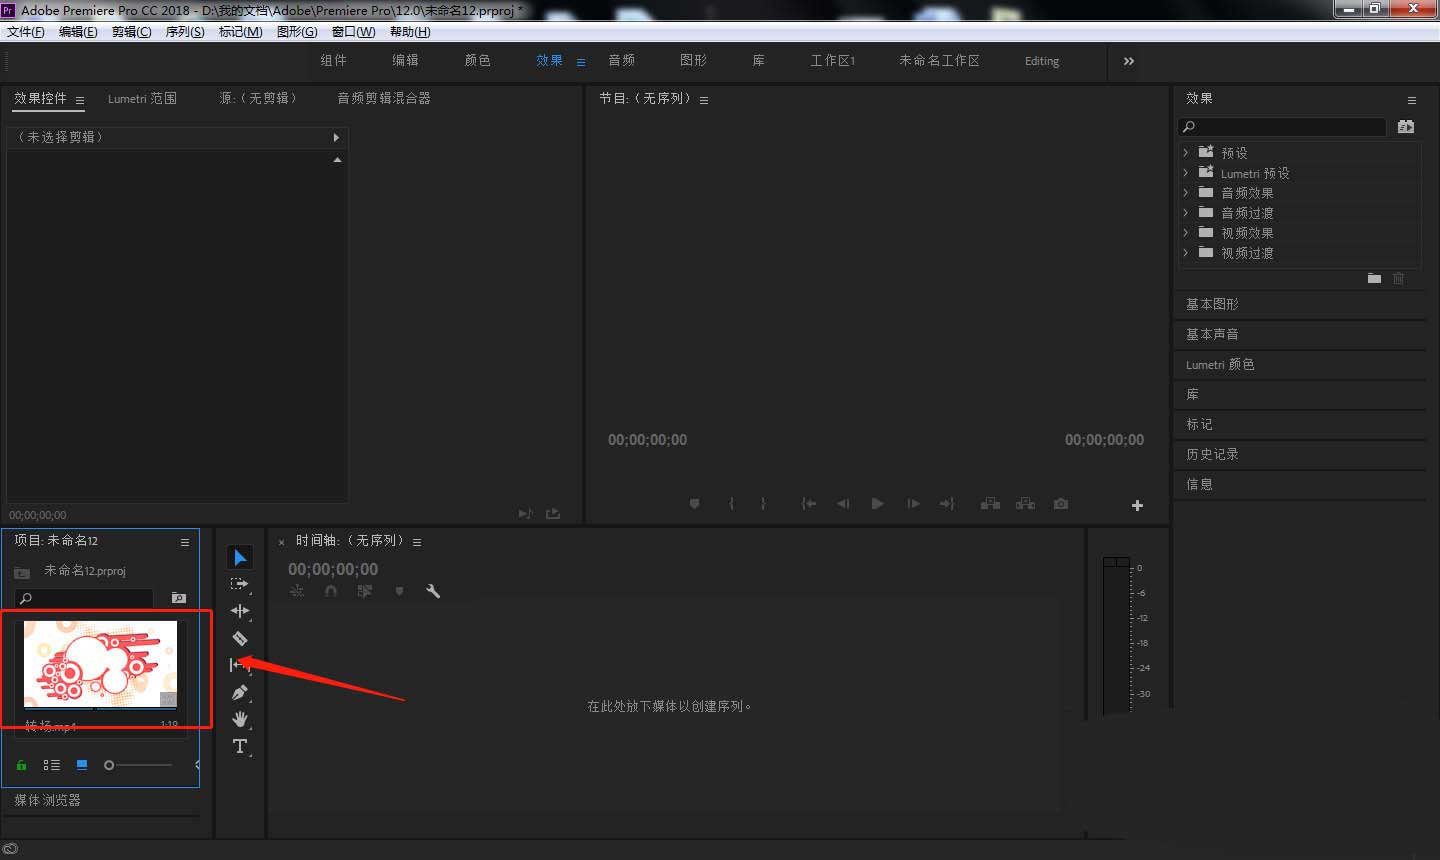Open 效果 panel hamburger menu
This screenshot has width=1440, height=860.
tap(1412, 100)
